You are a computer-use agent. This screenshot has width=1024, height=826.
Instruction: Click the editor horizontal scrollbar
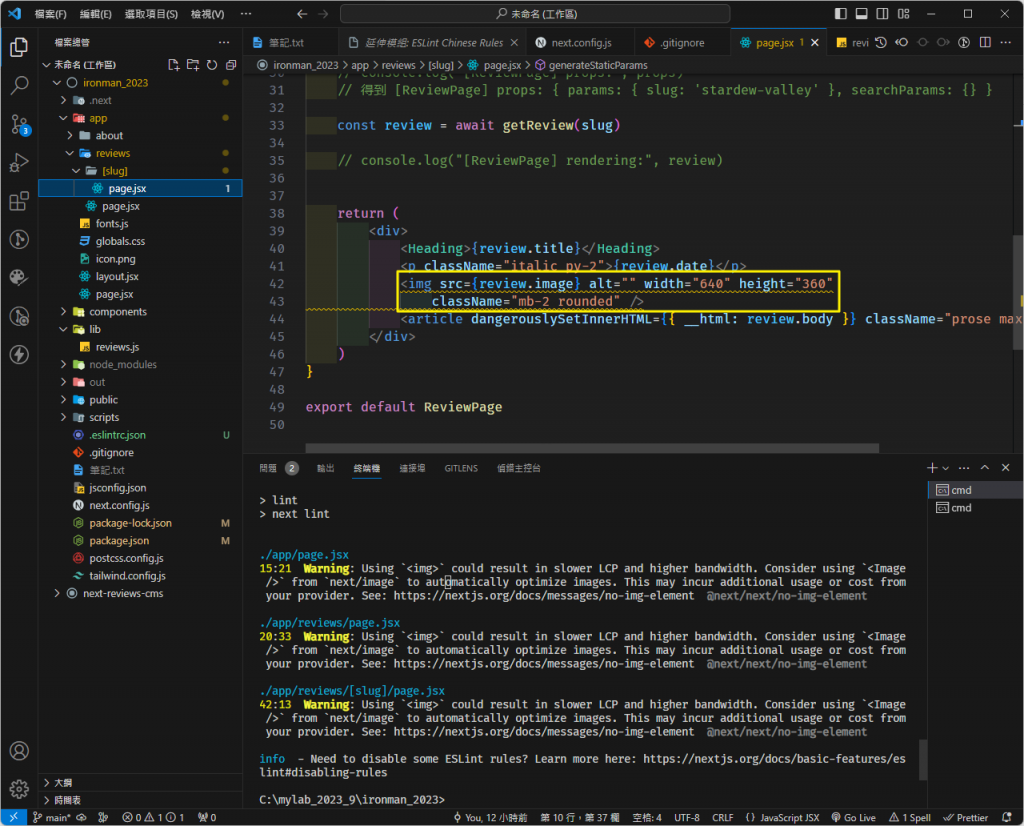(592, 448)
